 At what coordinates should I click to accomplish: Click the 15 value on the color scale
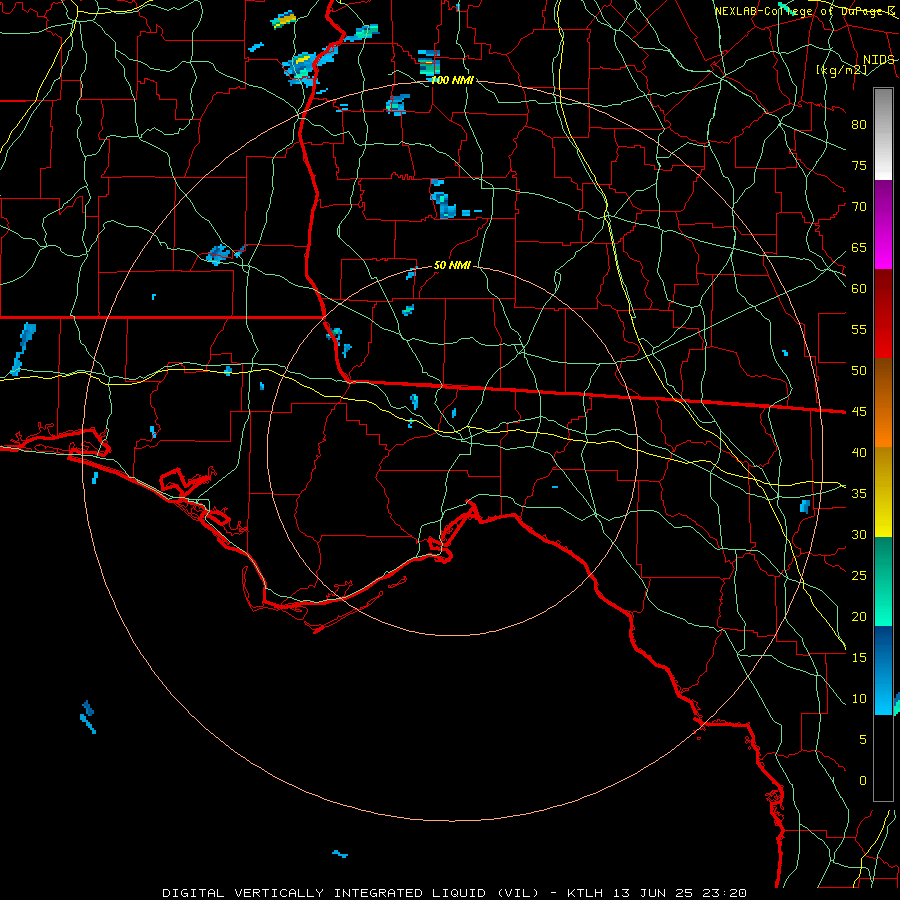pyautogui.click(x=859, y=657)
